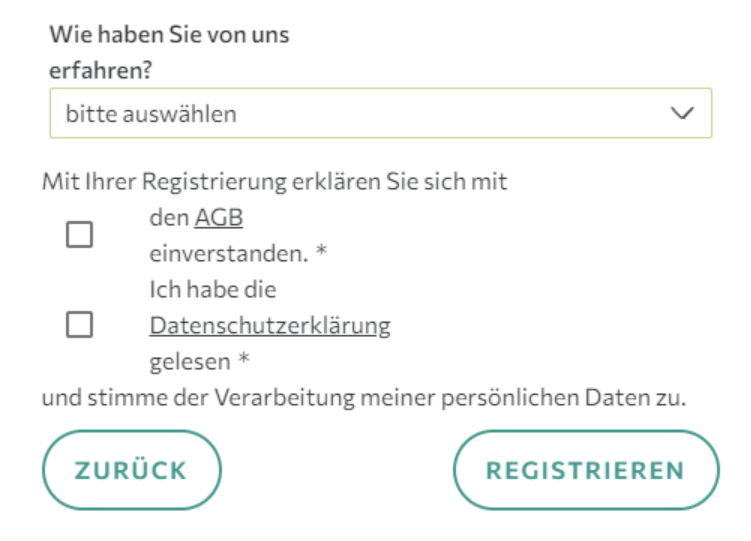Click the 'Ich habe die' label text
Viewport: 751px width, 541px height.
click(x=212, y=289)
